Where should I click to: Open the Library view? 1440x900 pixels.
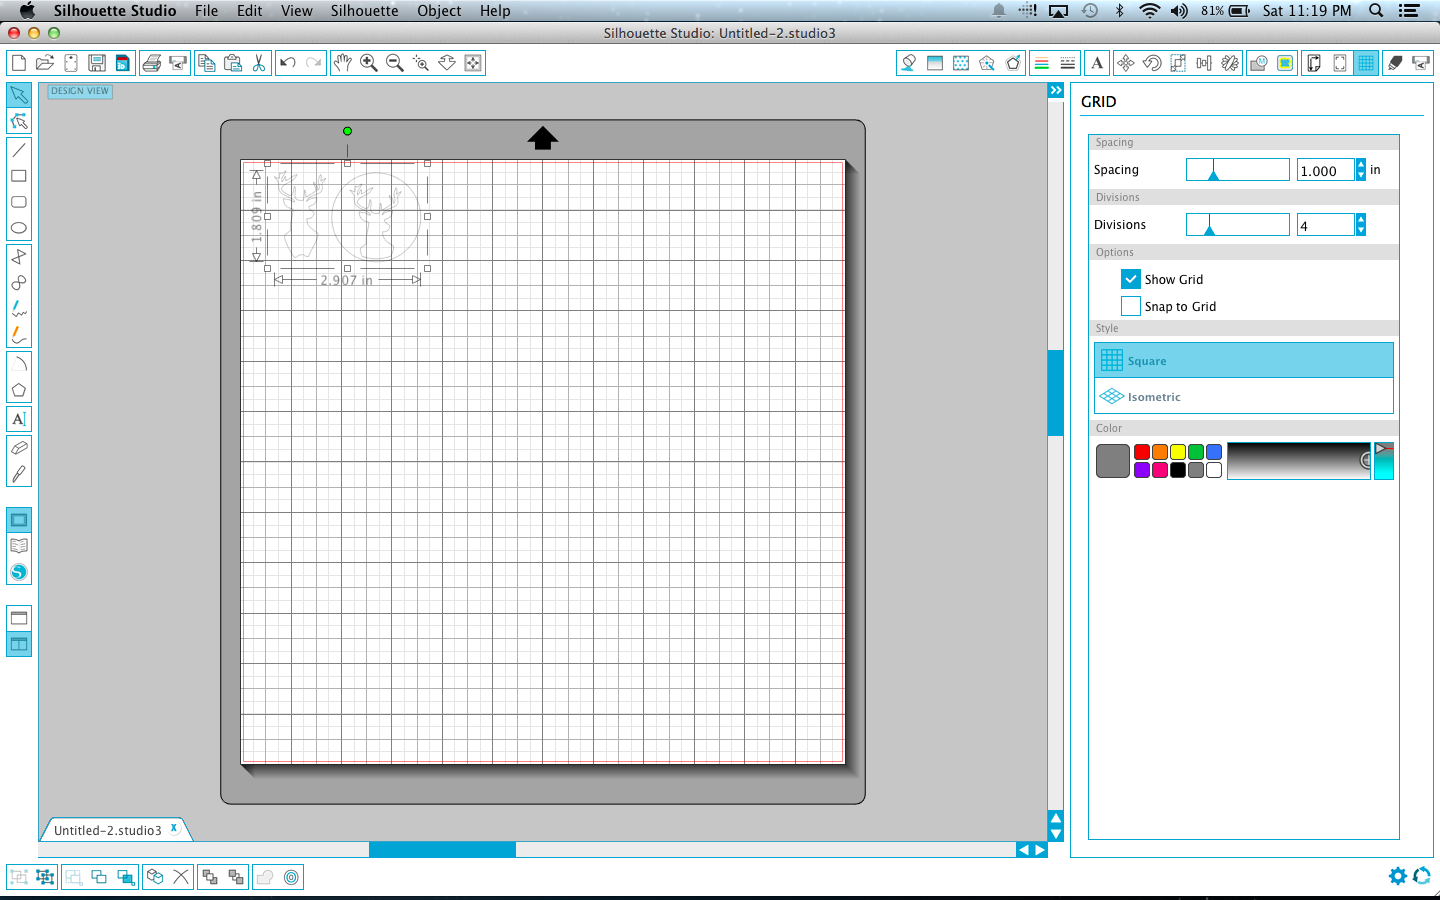[19, 546]
